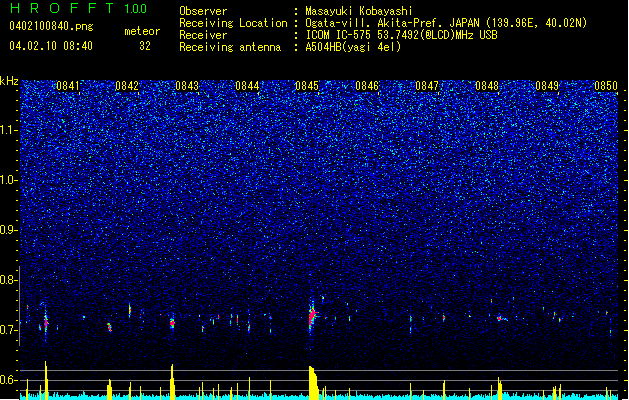Screen dimensions: 629x400
Task: Click the 0841 time marker
Action: coord(67,86)
